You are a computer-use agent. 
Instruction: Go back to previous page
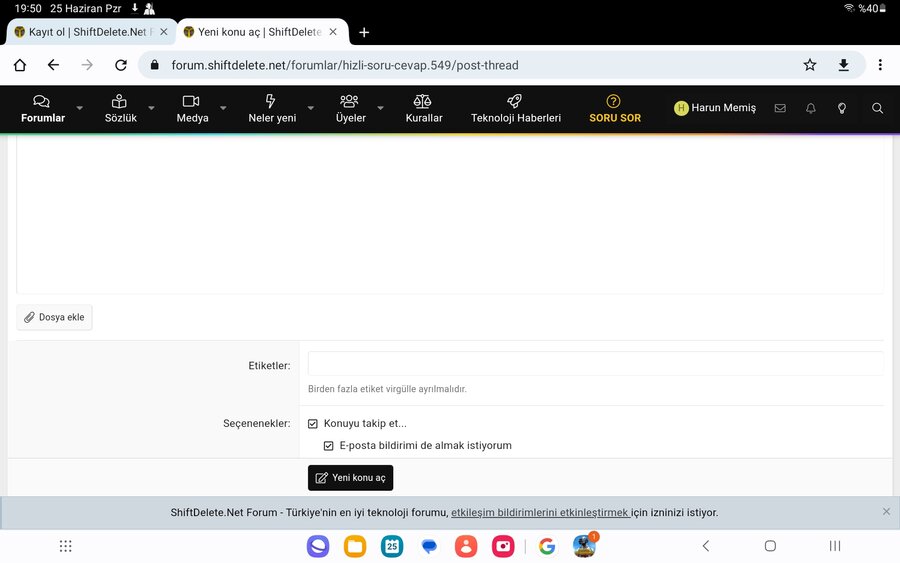pyautogui.click(x=53, y=65)
